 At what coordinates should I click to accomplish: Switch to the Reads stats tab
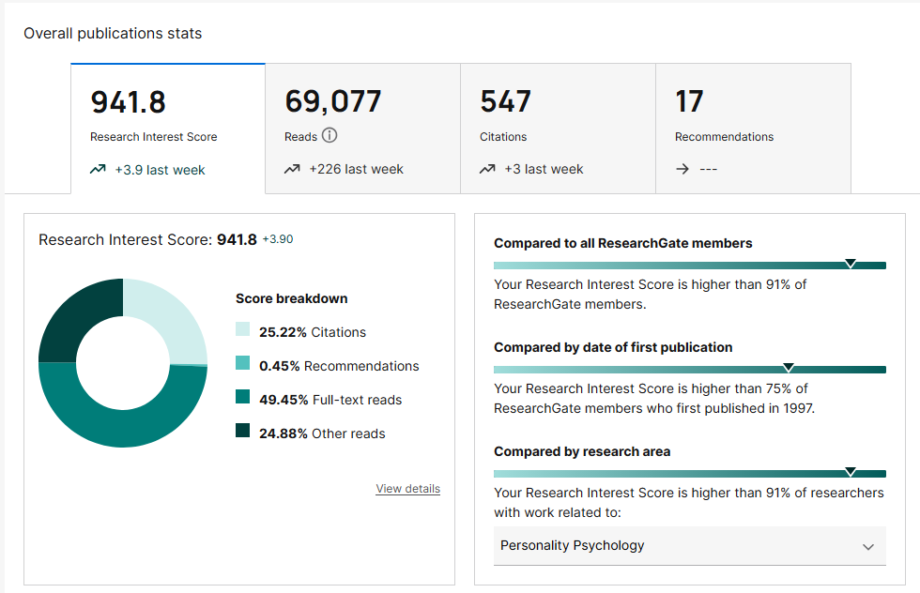[x=362, y=128]
